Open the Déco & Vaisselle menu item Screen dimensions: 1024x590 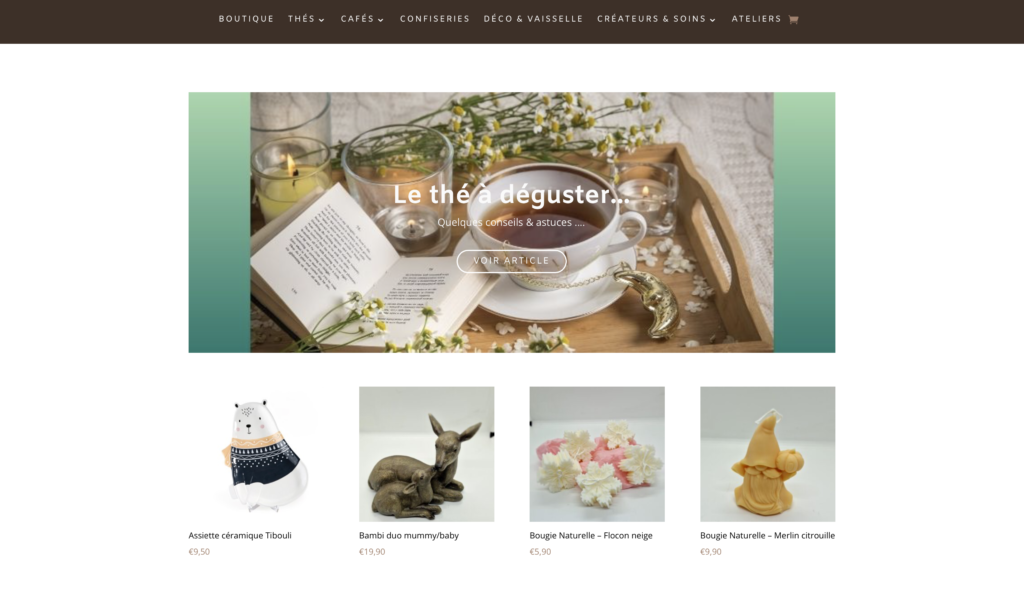[x=533, y=19]
